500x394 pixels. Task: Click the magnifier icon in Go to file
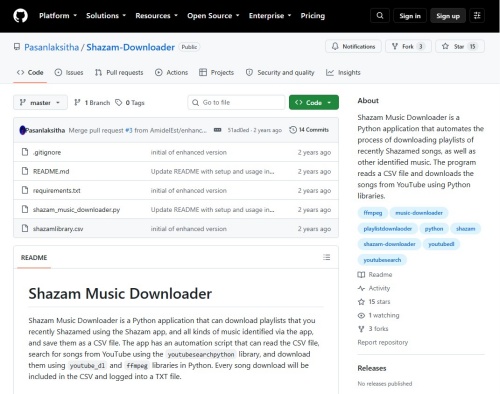point(195,102)
